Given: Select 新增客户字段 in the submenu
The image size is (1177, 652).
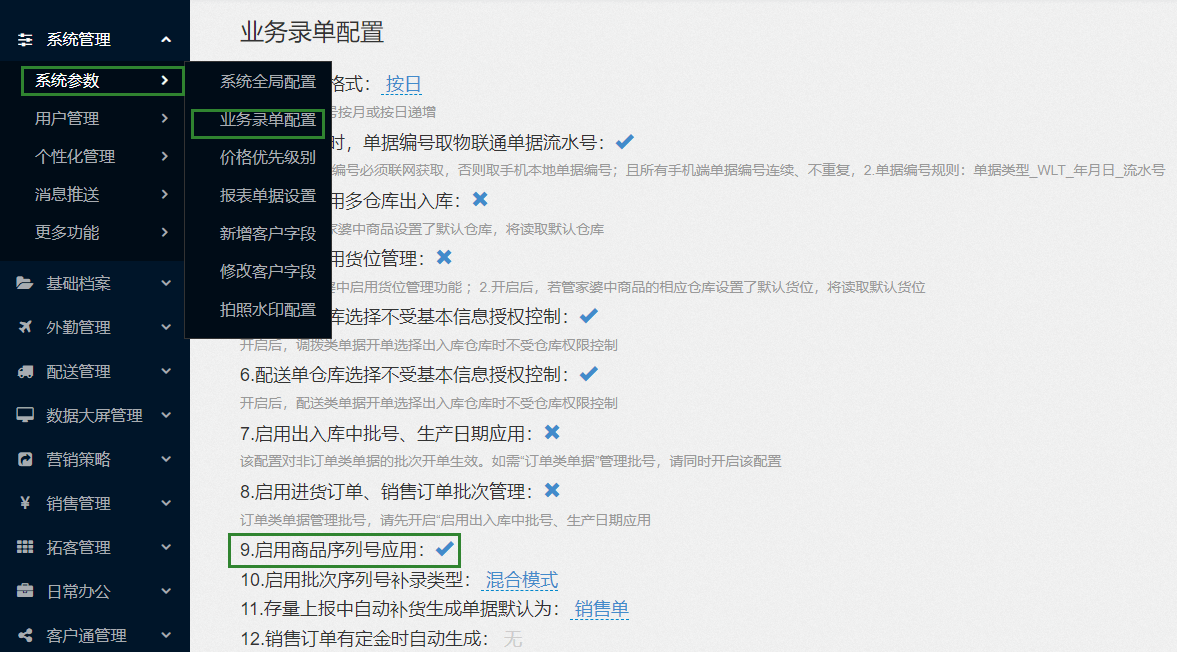Looking at the screenshot, I should (267, 233).
